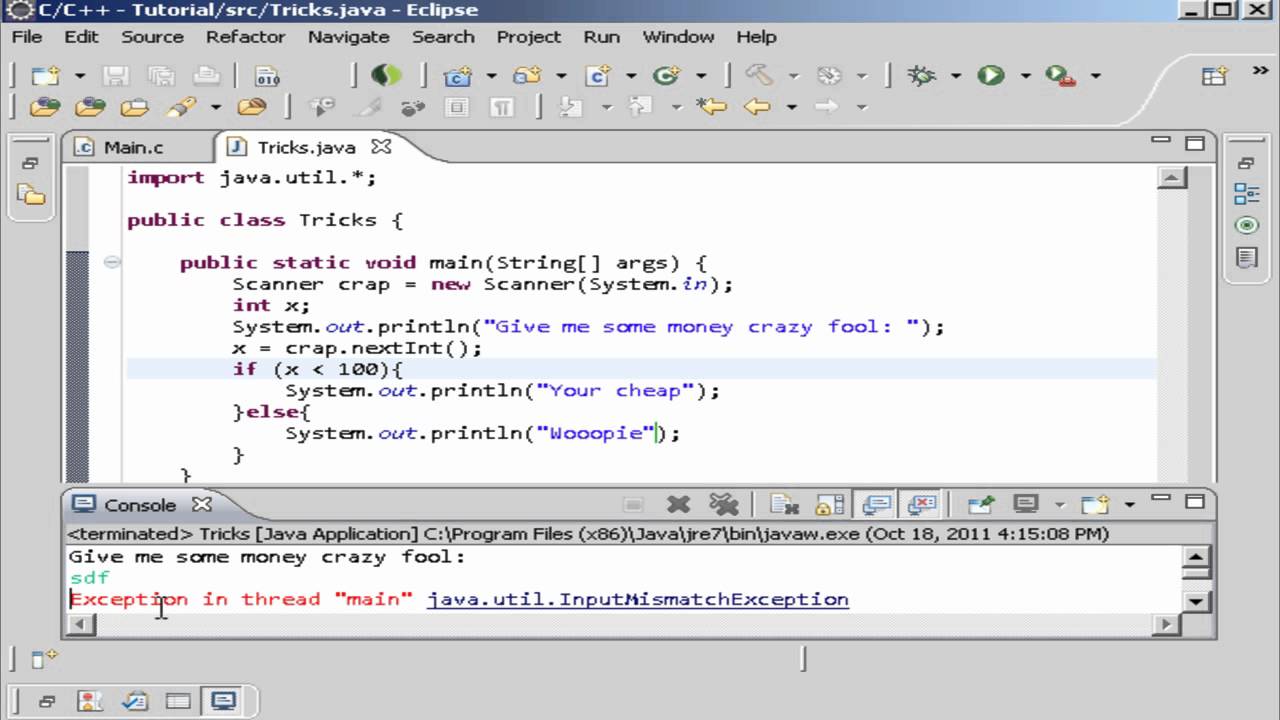Click the java.util.InputMismatchException link
Screen dimensions: 1280x720
point(637,599)
